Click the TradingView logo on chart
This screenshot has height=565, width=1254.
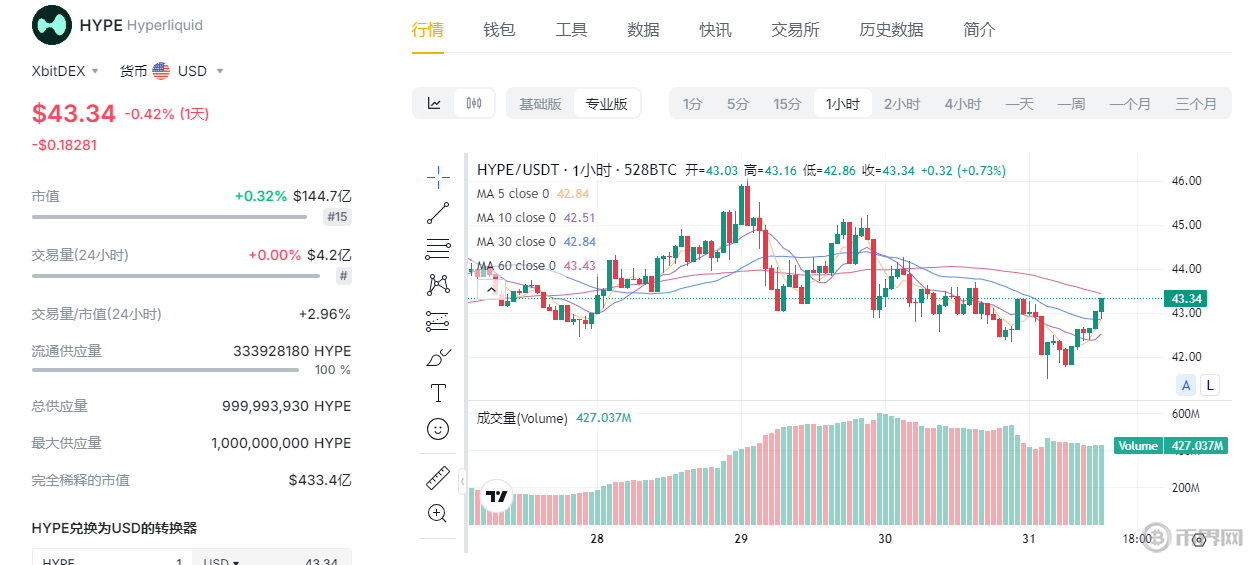coord(496,496)
